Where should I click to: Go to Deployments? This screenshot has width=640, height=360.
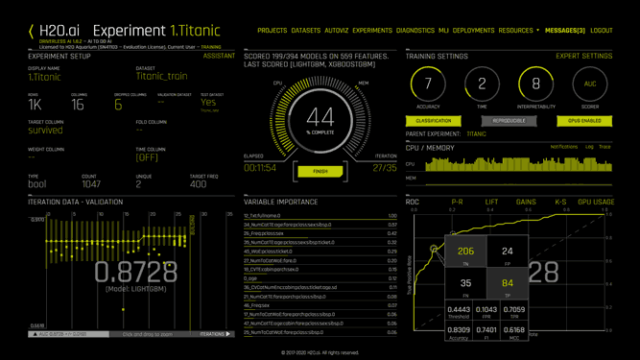point(473,31)
